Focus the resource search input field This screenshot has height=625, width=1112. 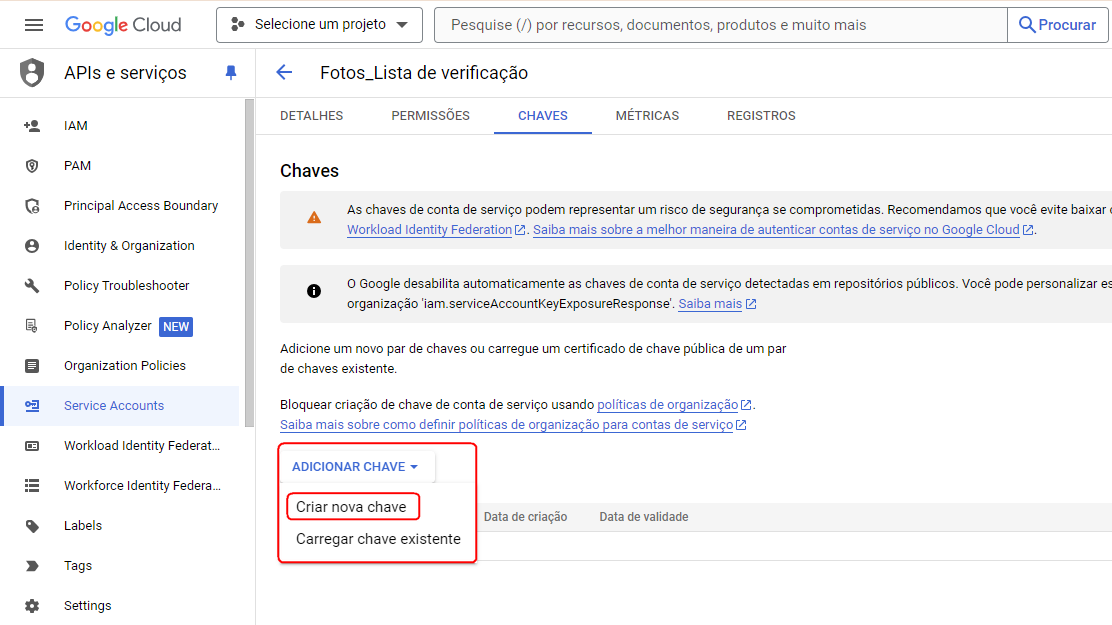coord(721,25)
